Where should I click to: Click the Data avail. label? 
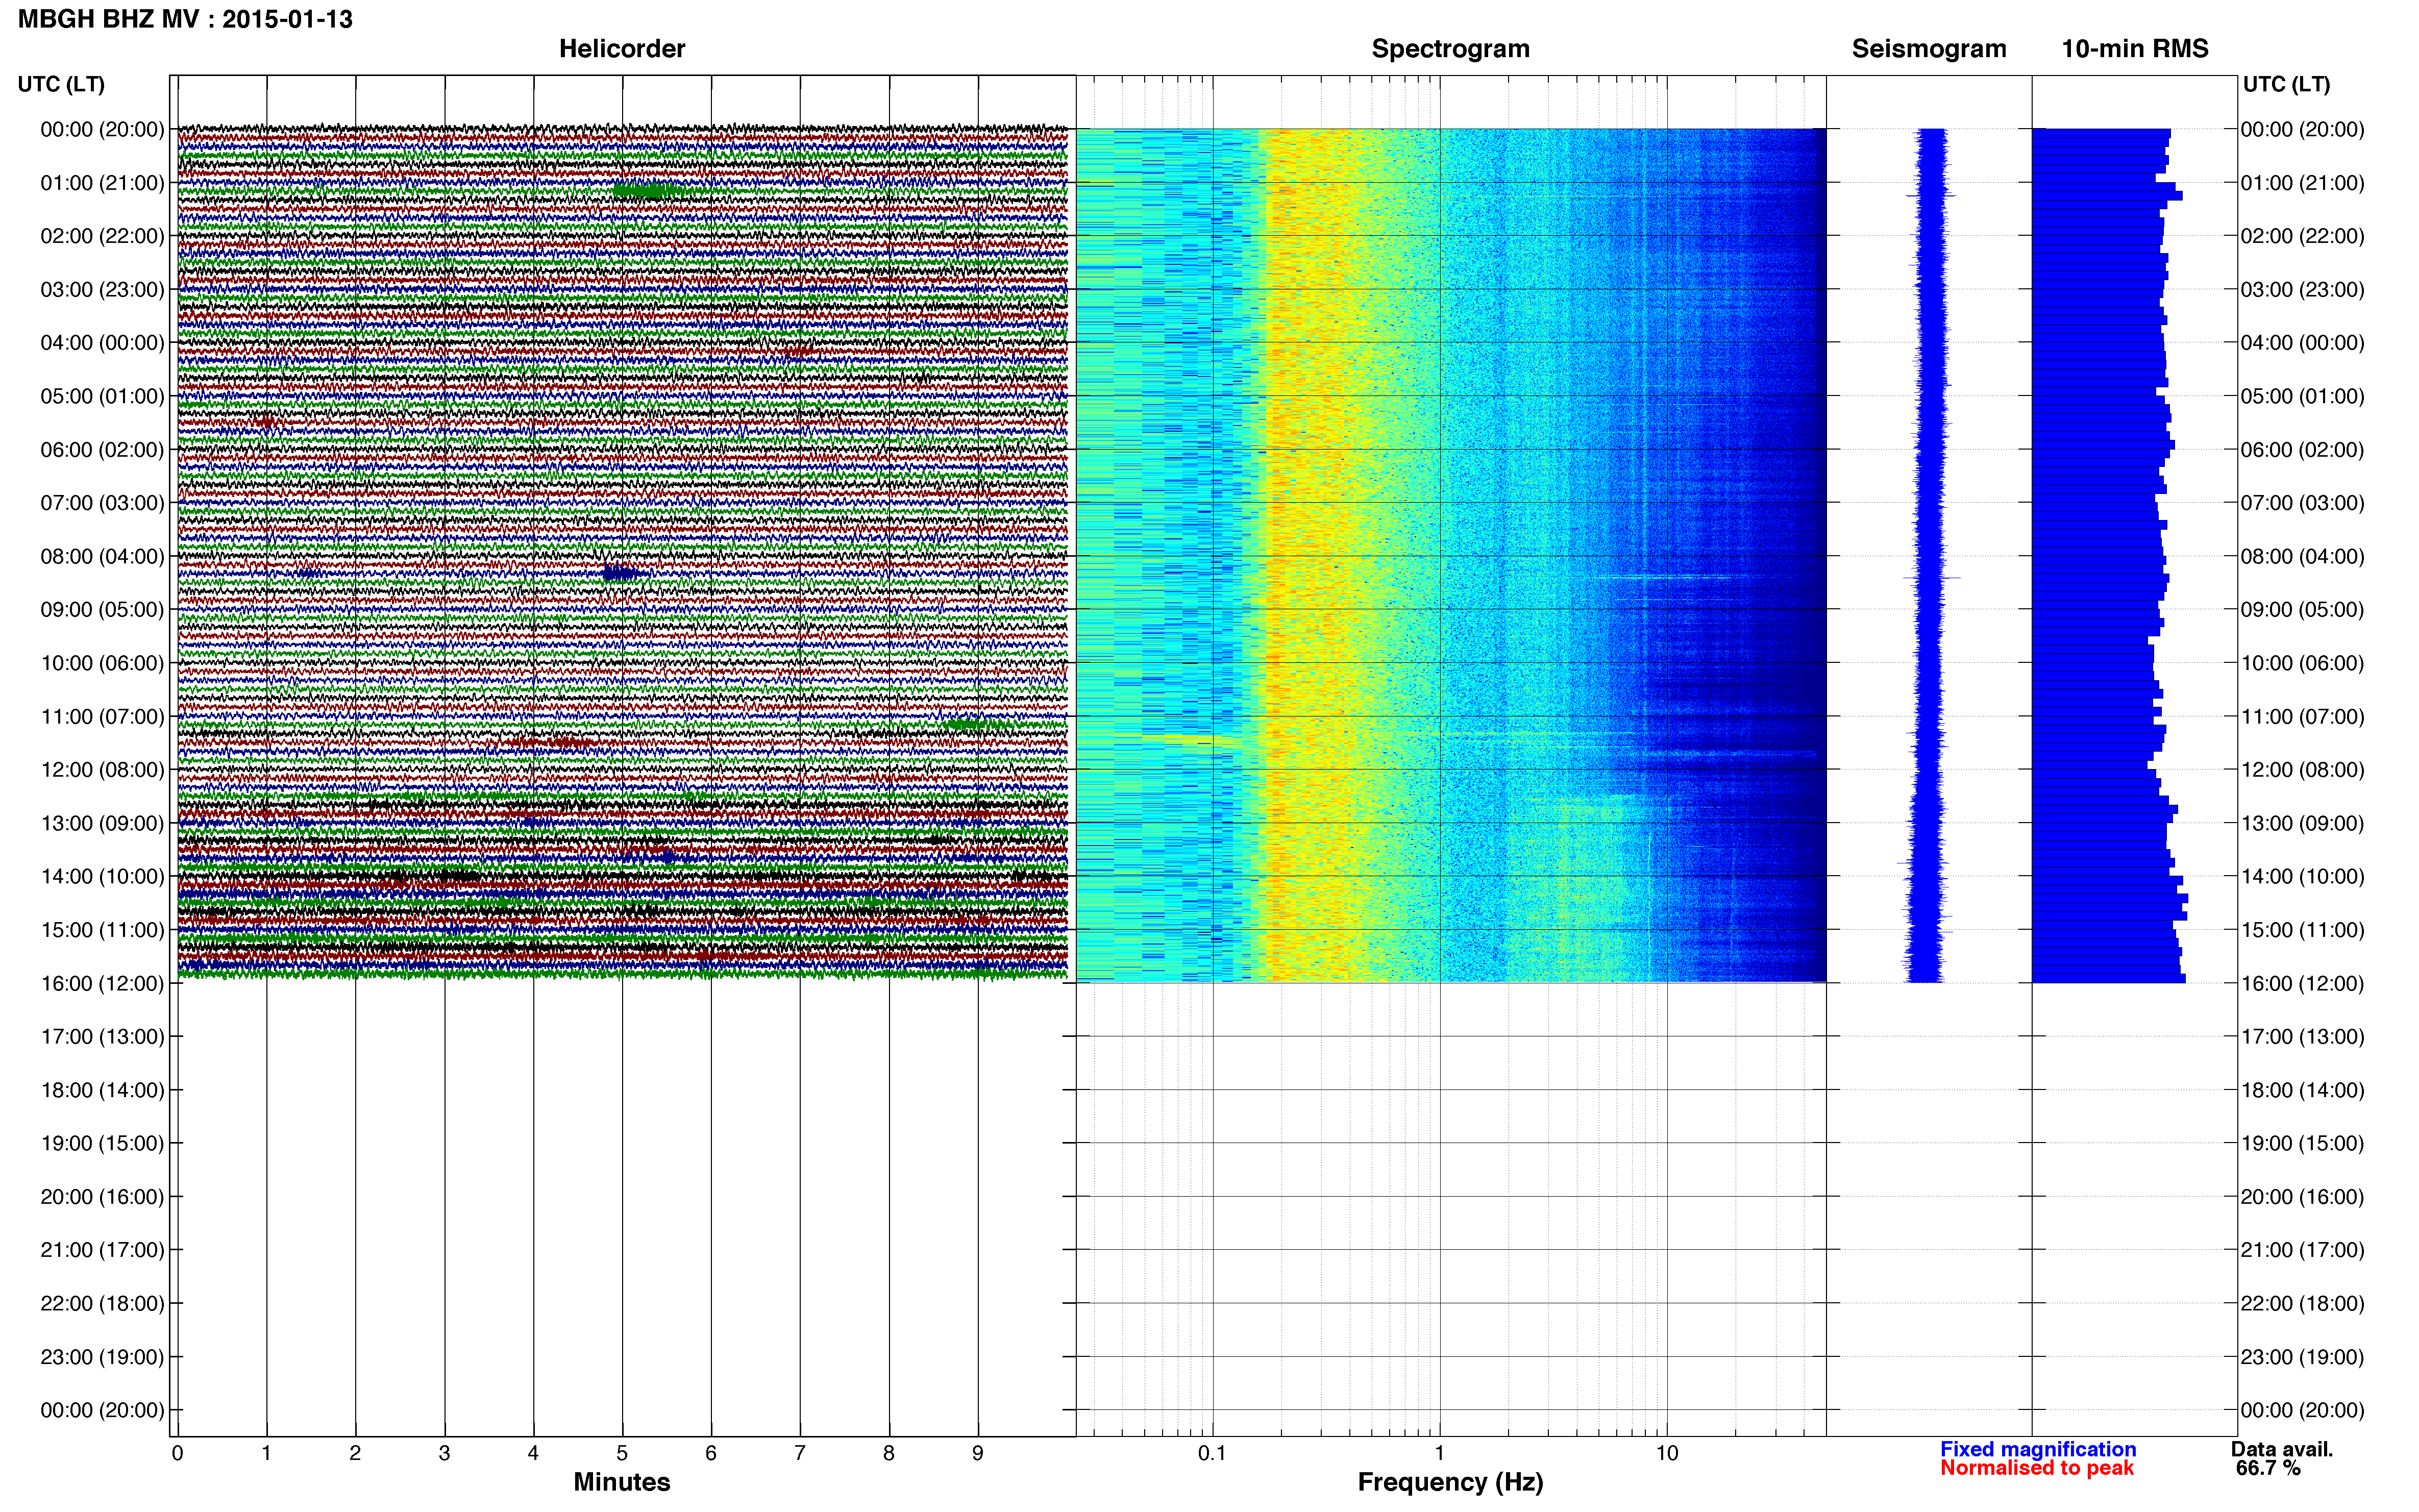pos(2282,1450)
